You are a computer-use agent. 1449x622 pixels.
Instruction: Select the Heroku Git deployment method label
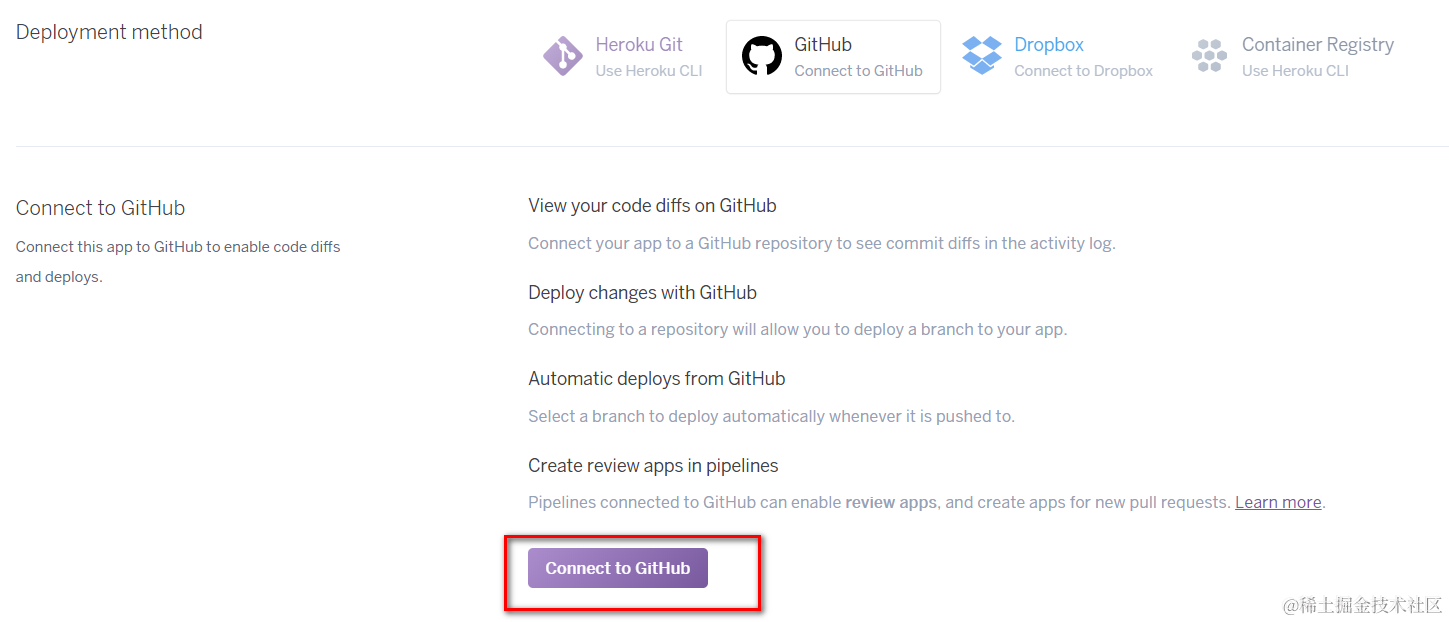pyautogui.click(x=639, y=44)
